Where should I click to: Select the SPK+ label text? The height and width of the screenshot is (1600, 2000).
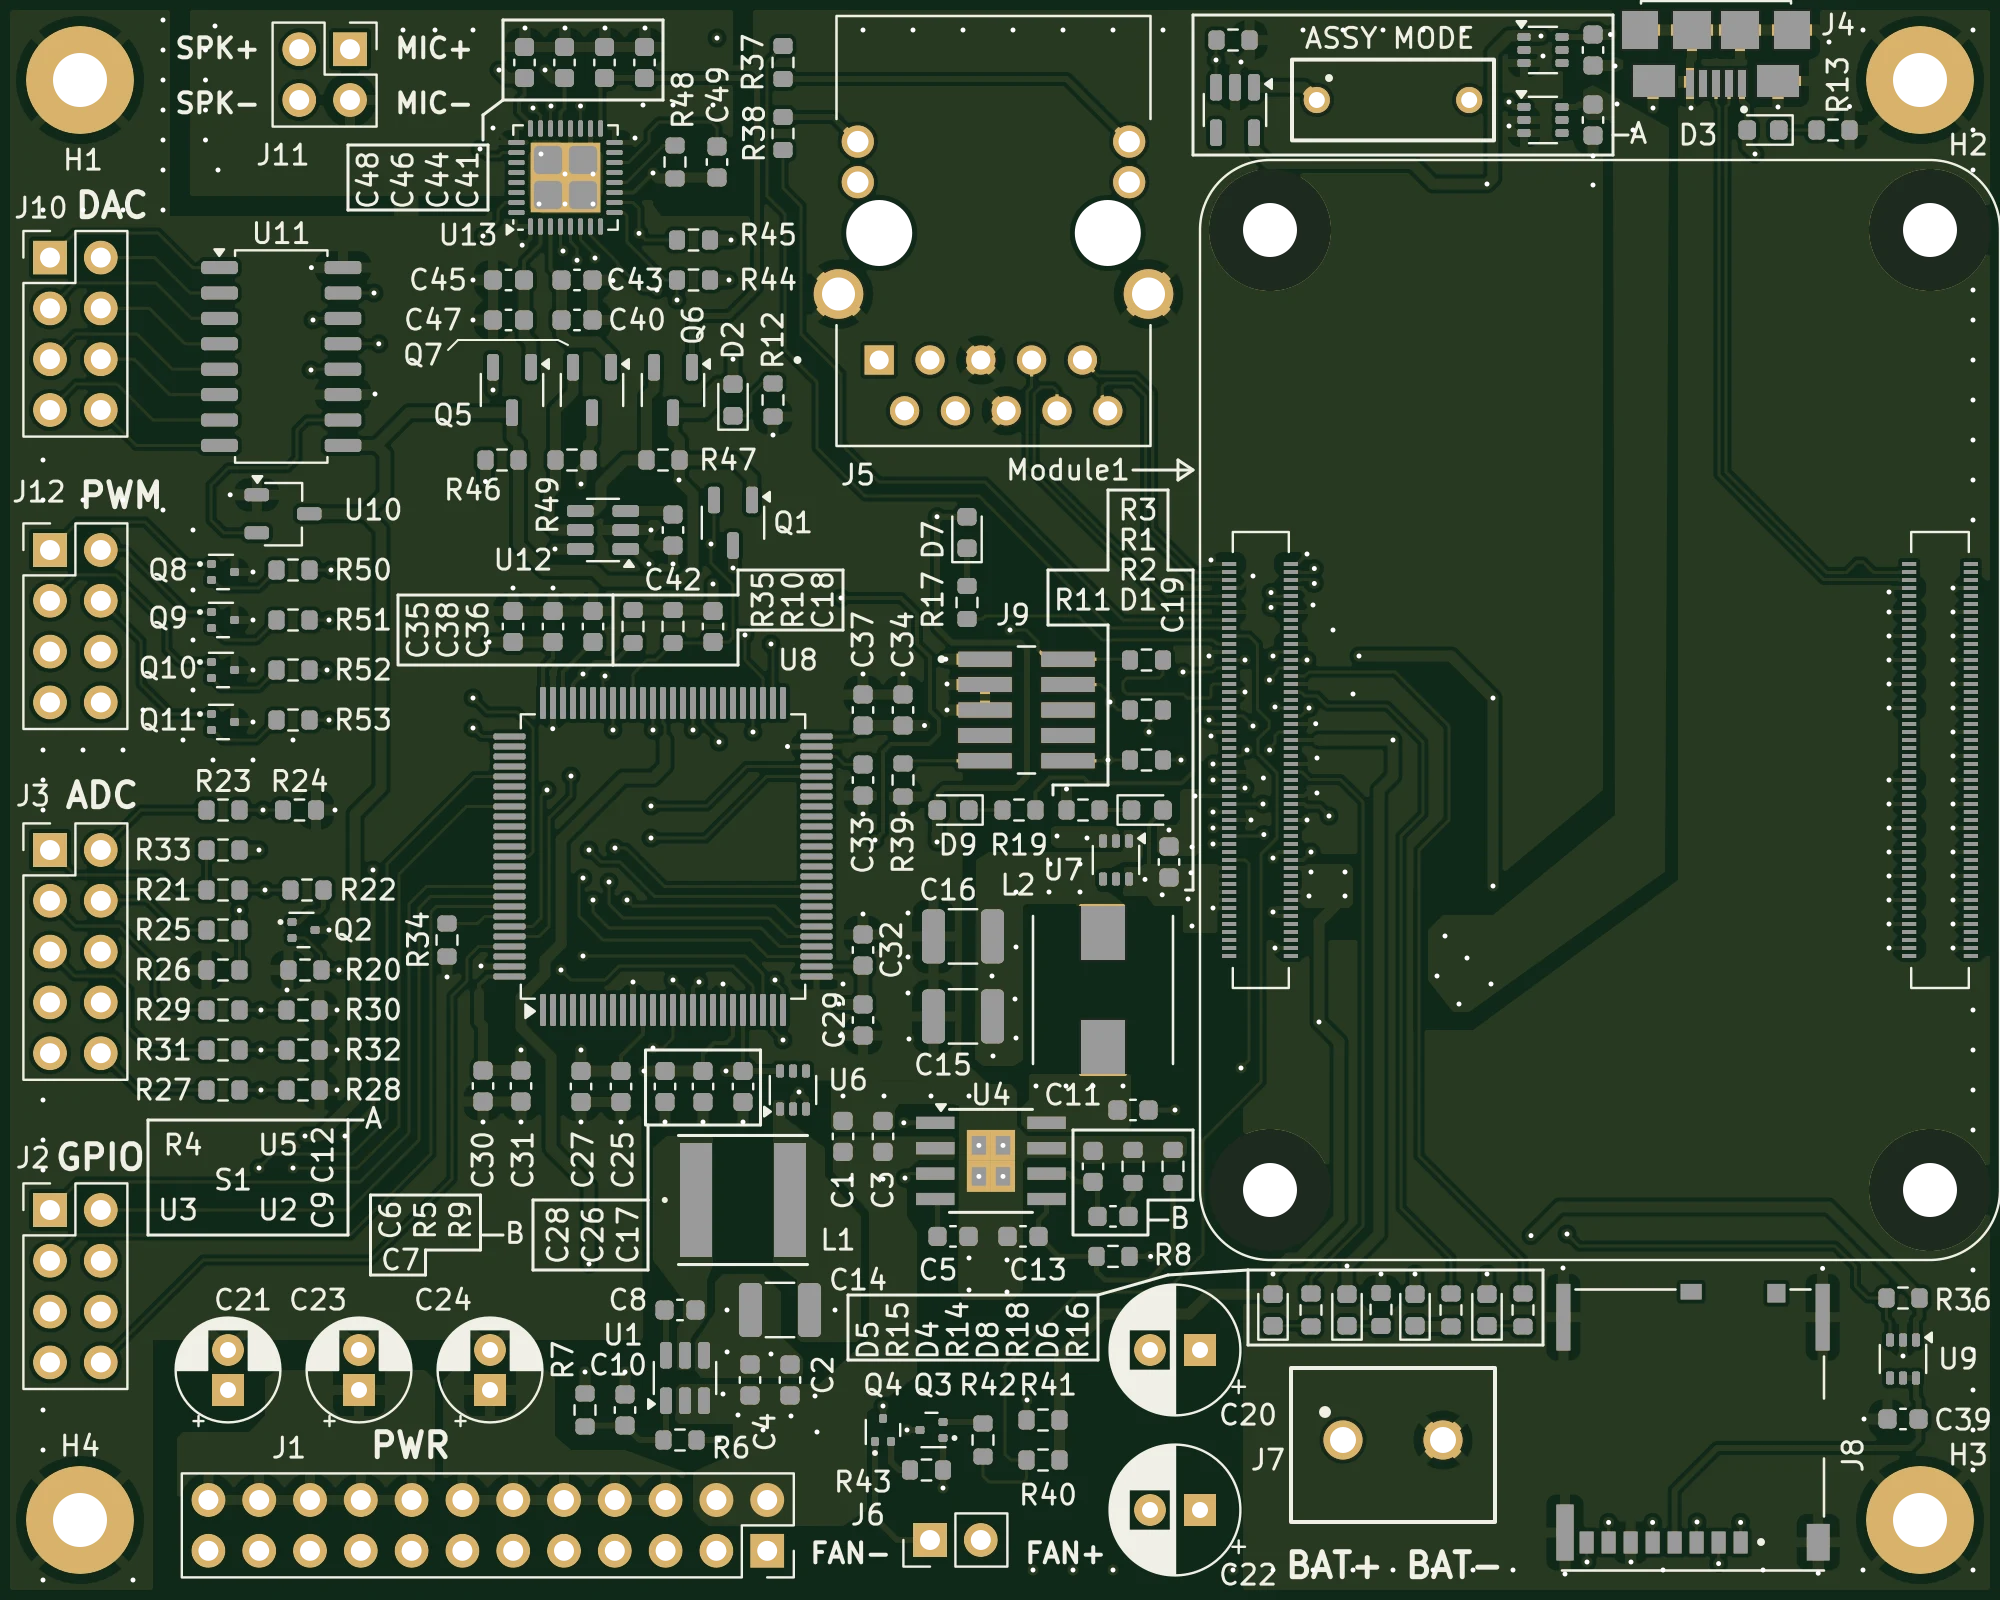pos(216,48)
